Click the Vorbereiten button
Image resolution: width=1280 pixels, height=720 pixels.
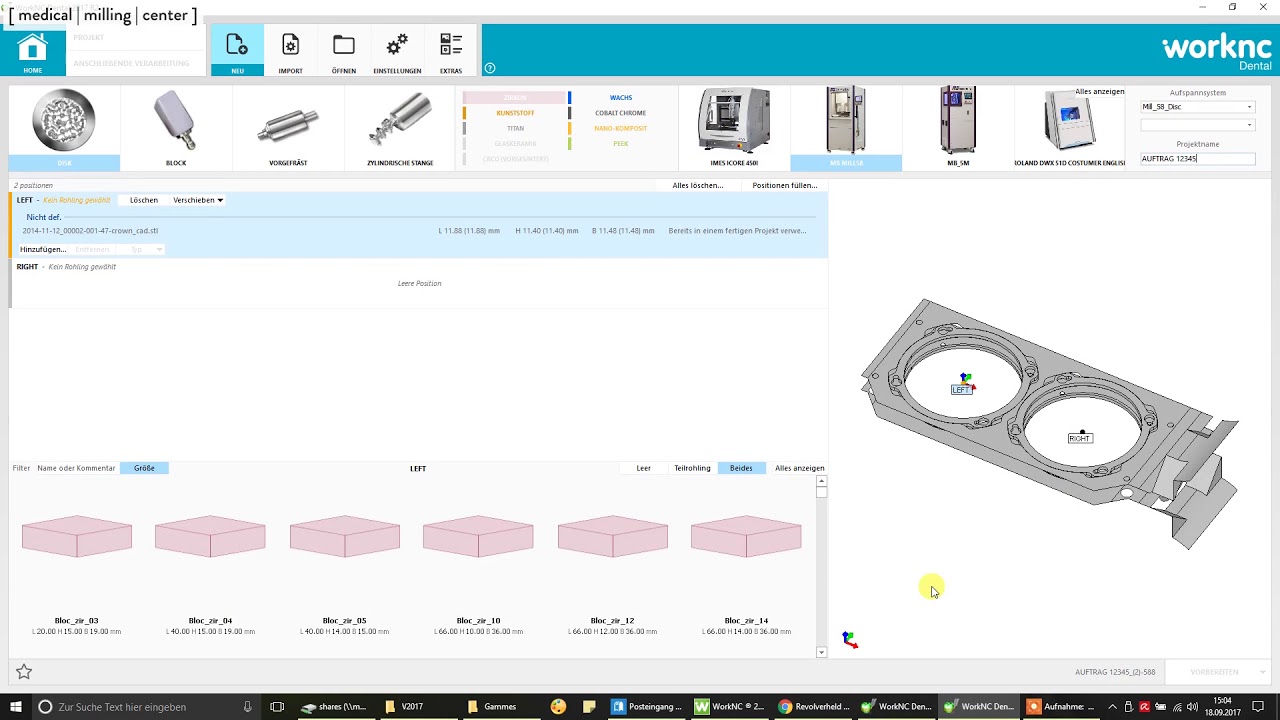pyautogui.click(x=1214, y=672)
